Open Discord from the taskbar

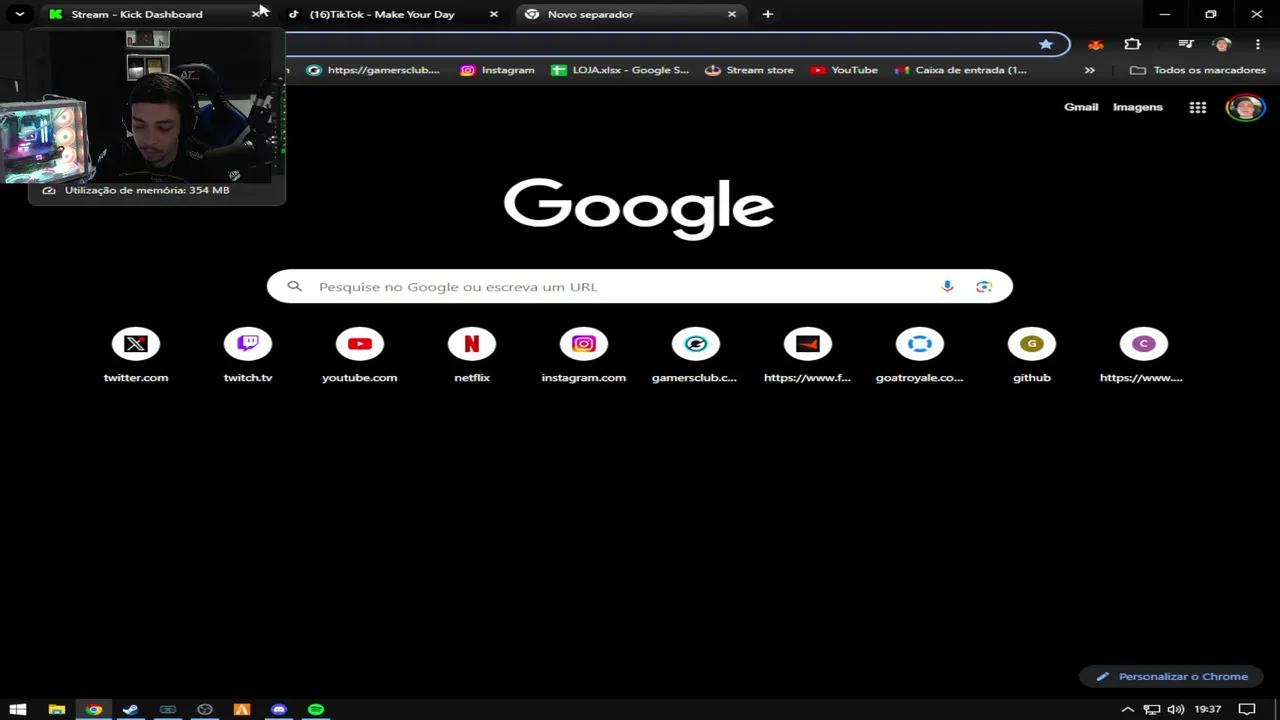(279, 709)
